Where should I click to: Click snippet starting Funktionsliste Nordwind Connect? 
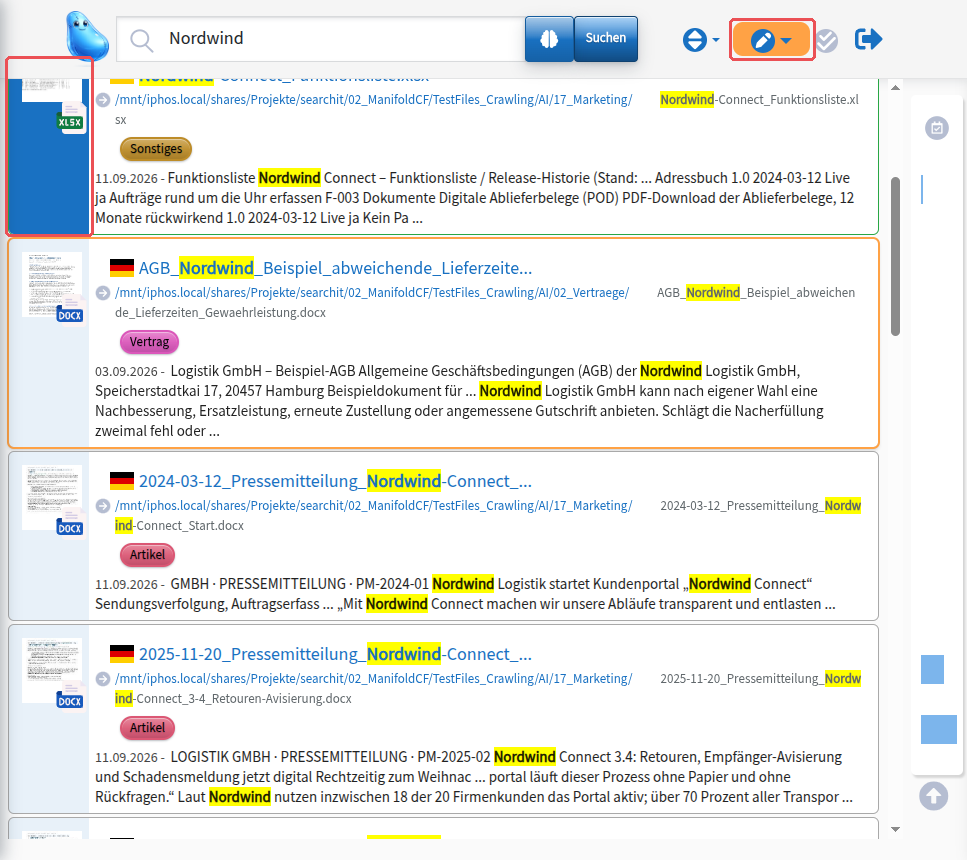(474, 197)
